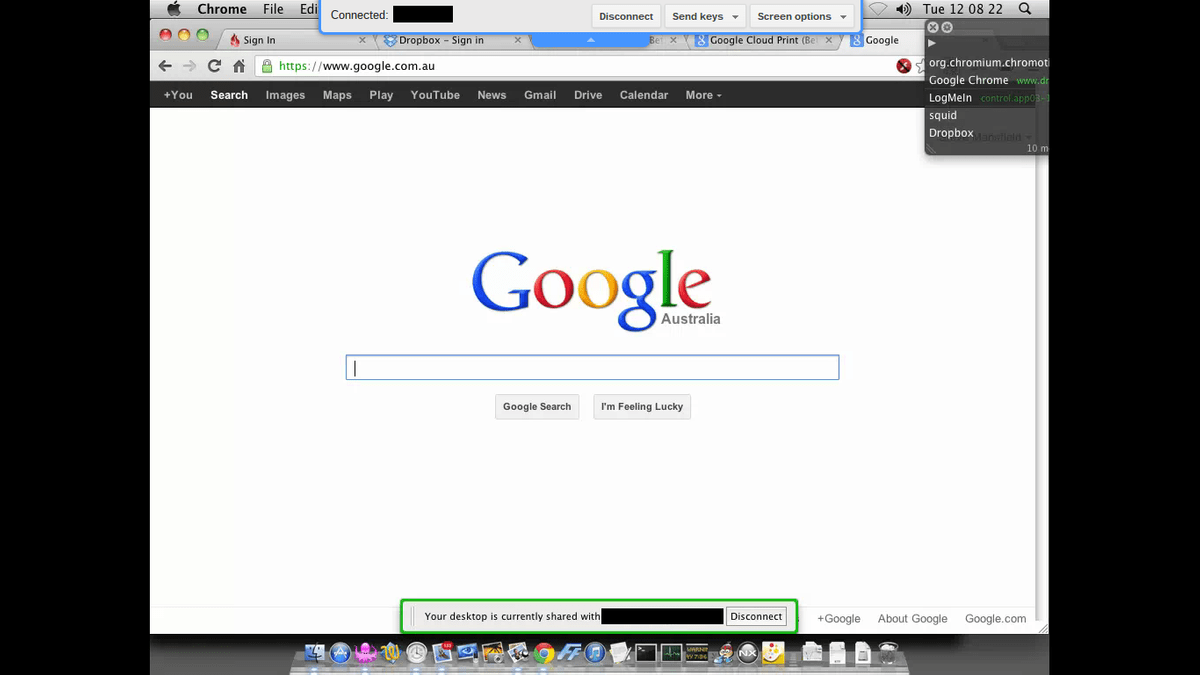Open Activity Monitor from the Dock
Screen dimensions: 1200x675
[671, 654]
